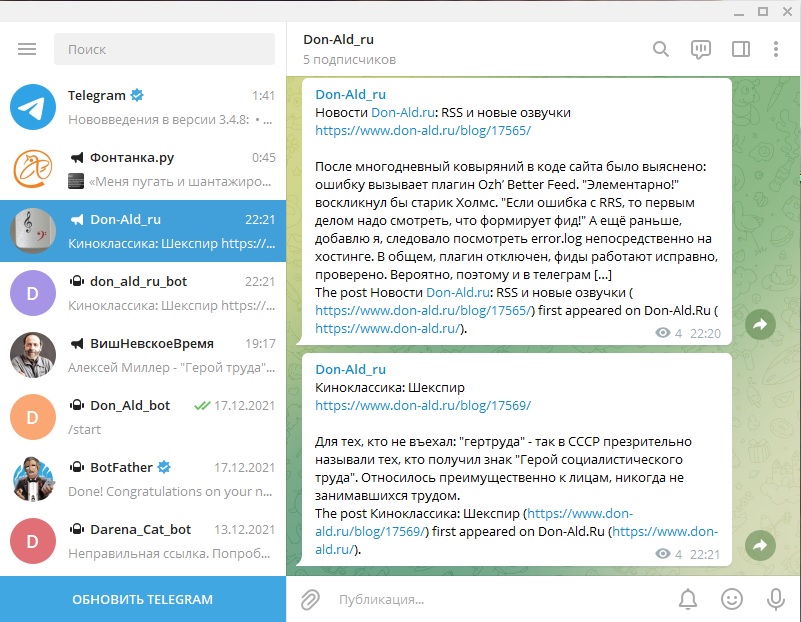The height and width of the screenshot is (622, 801).
Task: Forward the RSS news post
Action: pyautogui.click(x=760, y=324)
